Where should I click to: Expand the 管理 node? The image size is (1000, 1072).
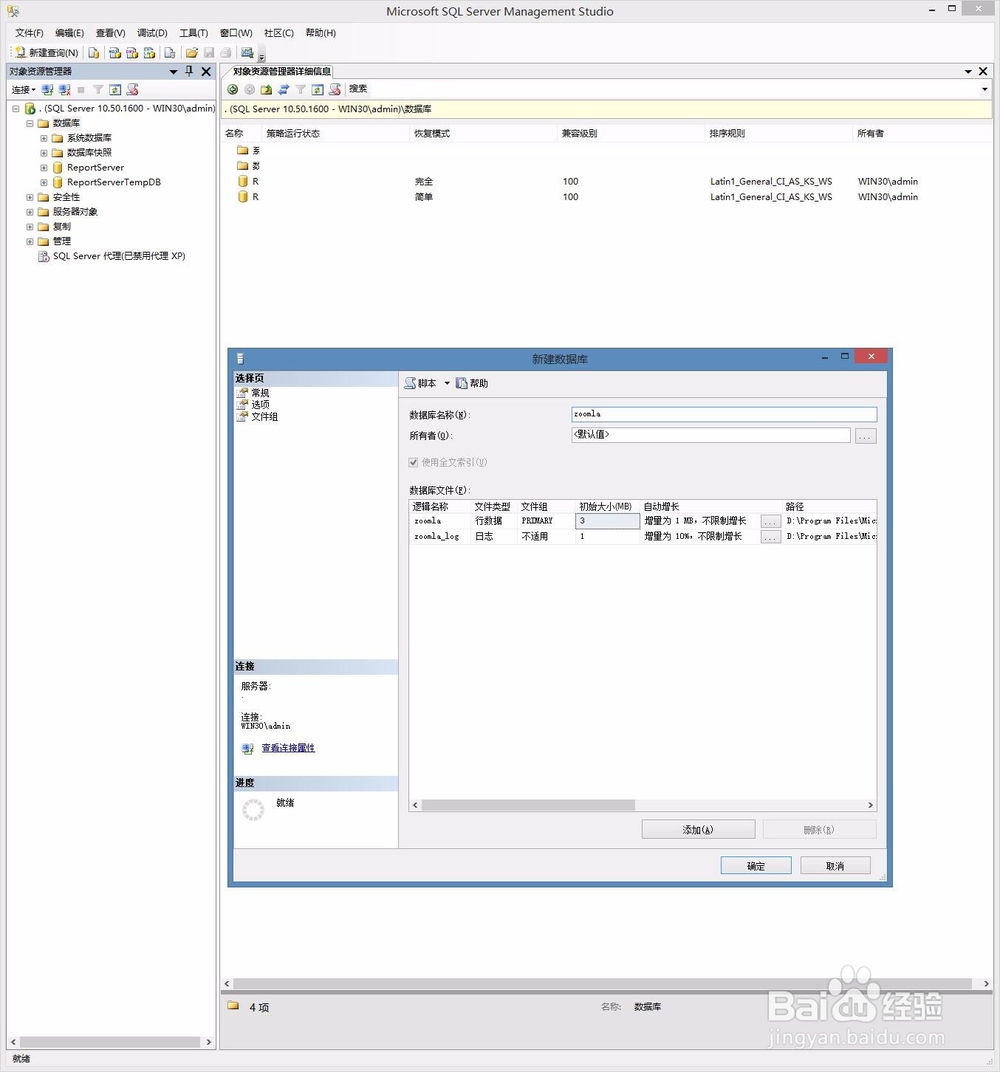pos(29,241)
